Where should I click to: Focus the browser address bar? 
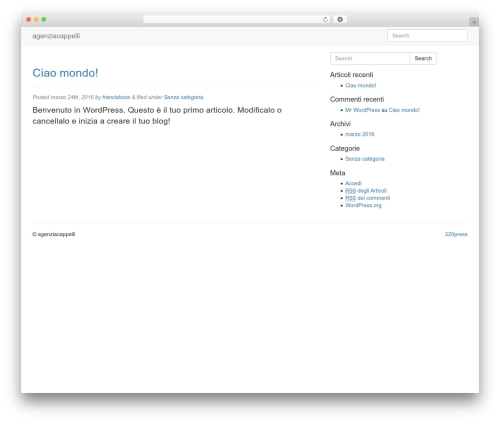point(237,19)
